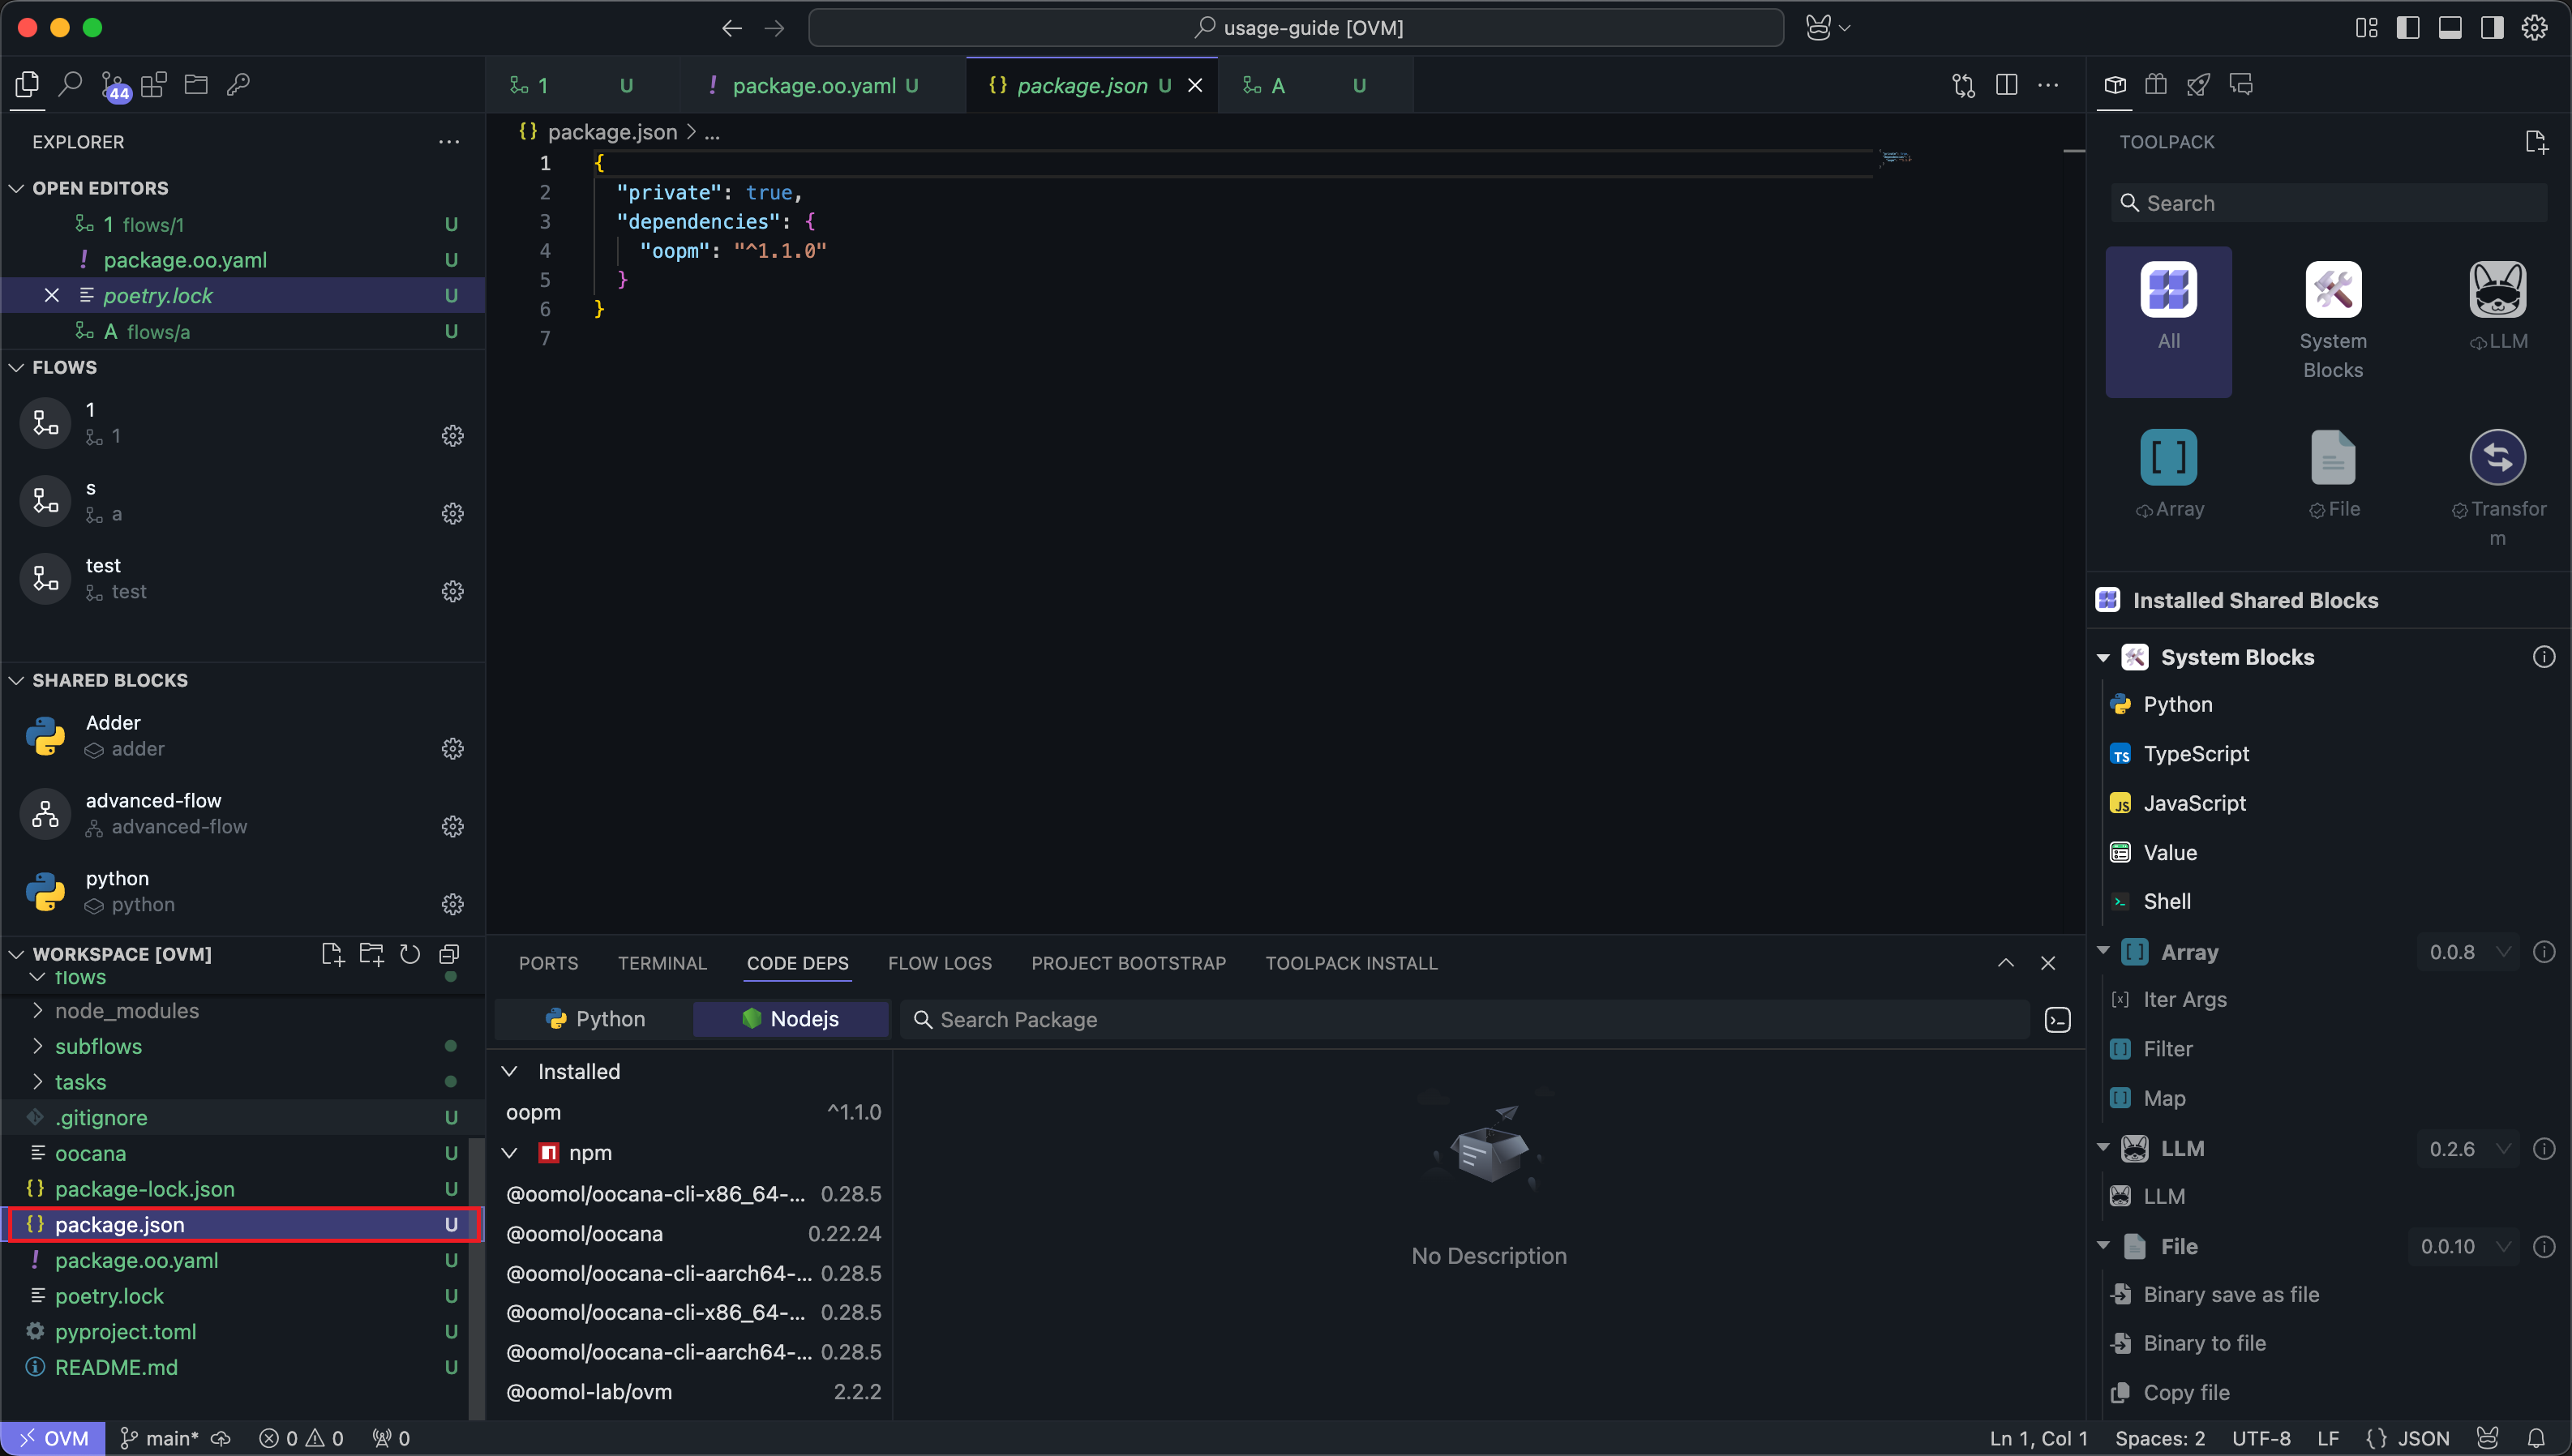Viewport: 2572px width, 1456px height.
Task: Collapse the System Blocks tree section
Action: pos(2103,658)
